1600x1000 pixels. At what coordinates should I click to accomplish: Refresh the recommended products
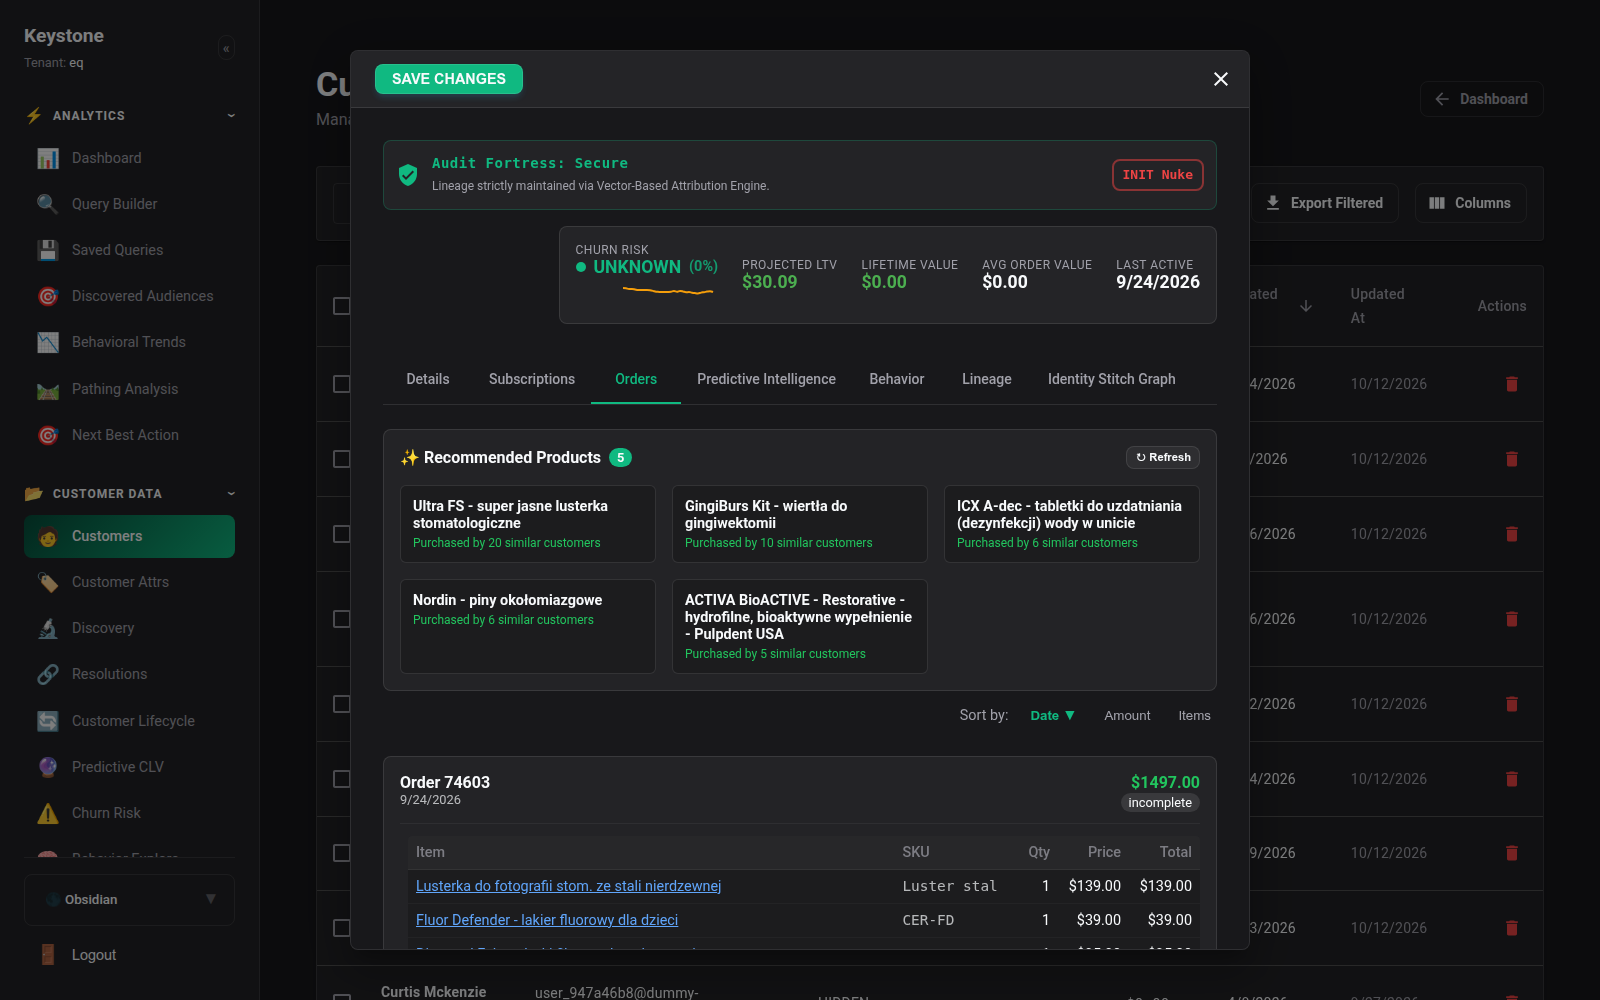[x=1163, y=457]
